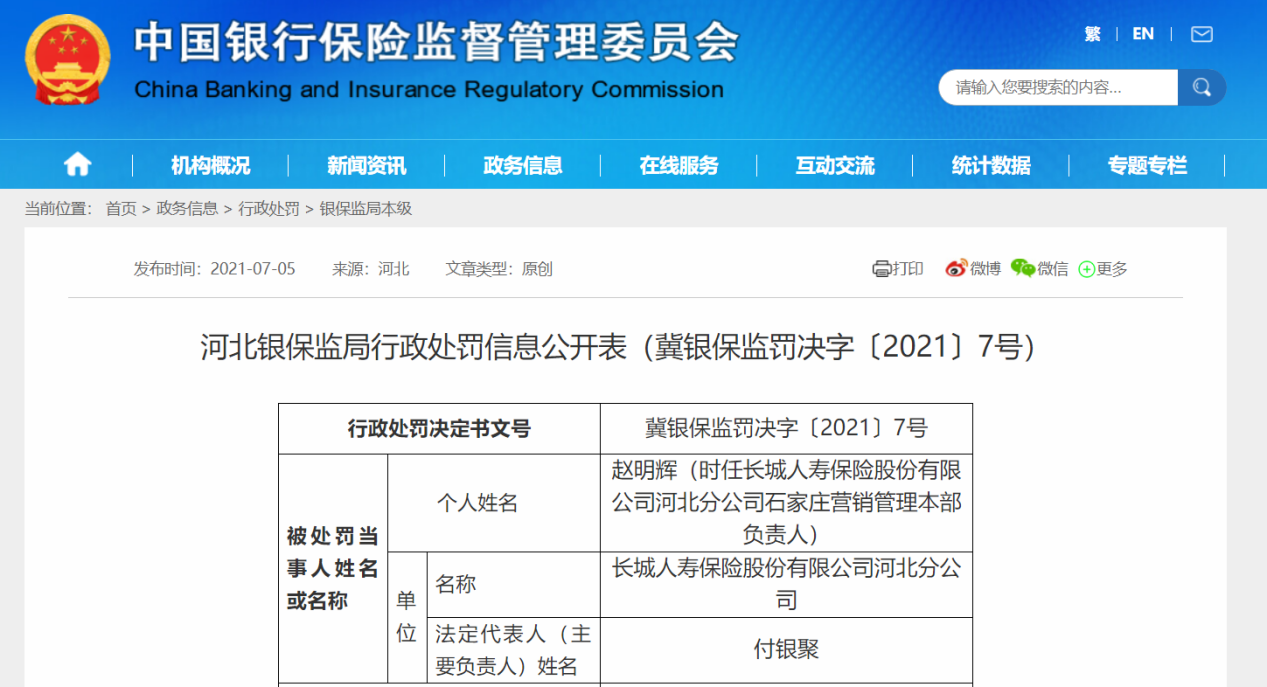
Task: Click the 打印 print link
Action: (x=908, y=269)
